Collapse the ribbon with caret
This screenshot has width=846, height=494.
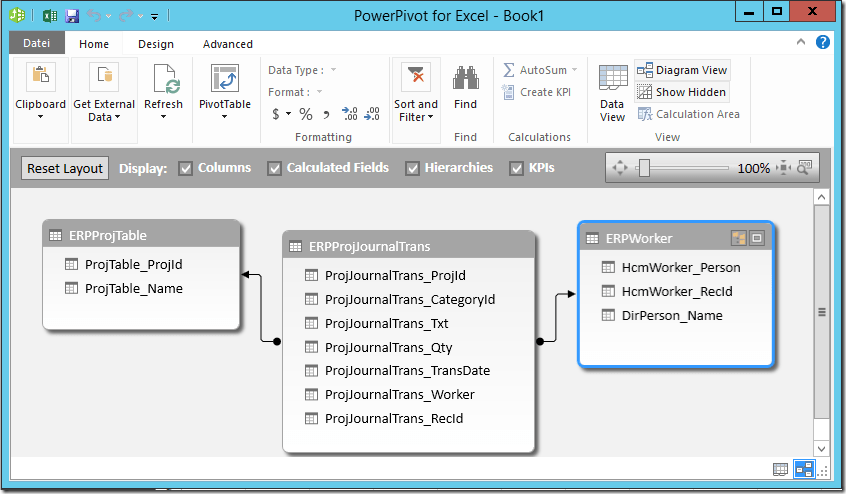801,42
